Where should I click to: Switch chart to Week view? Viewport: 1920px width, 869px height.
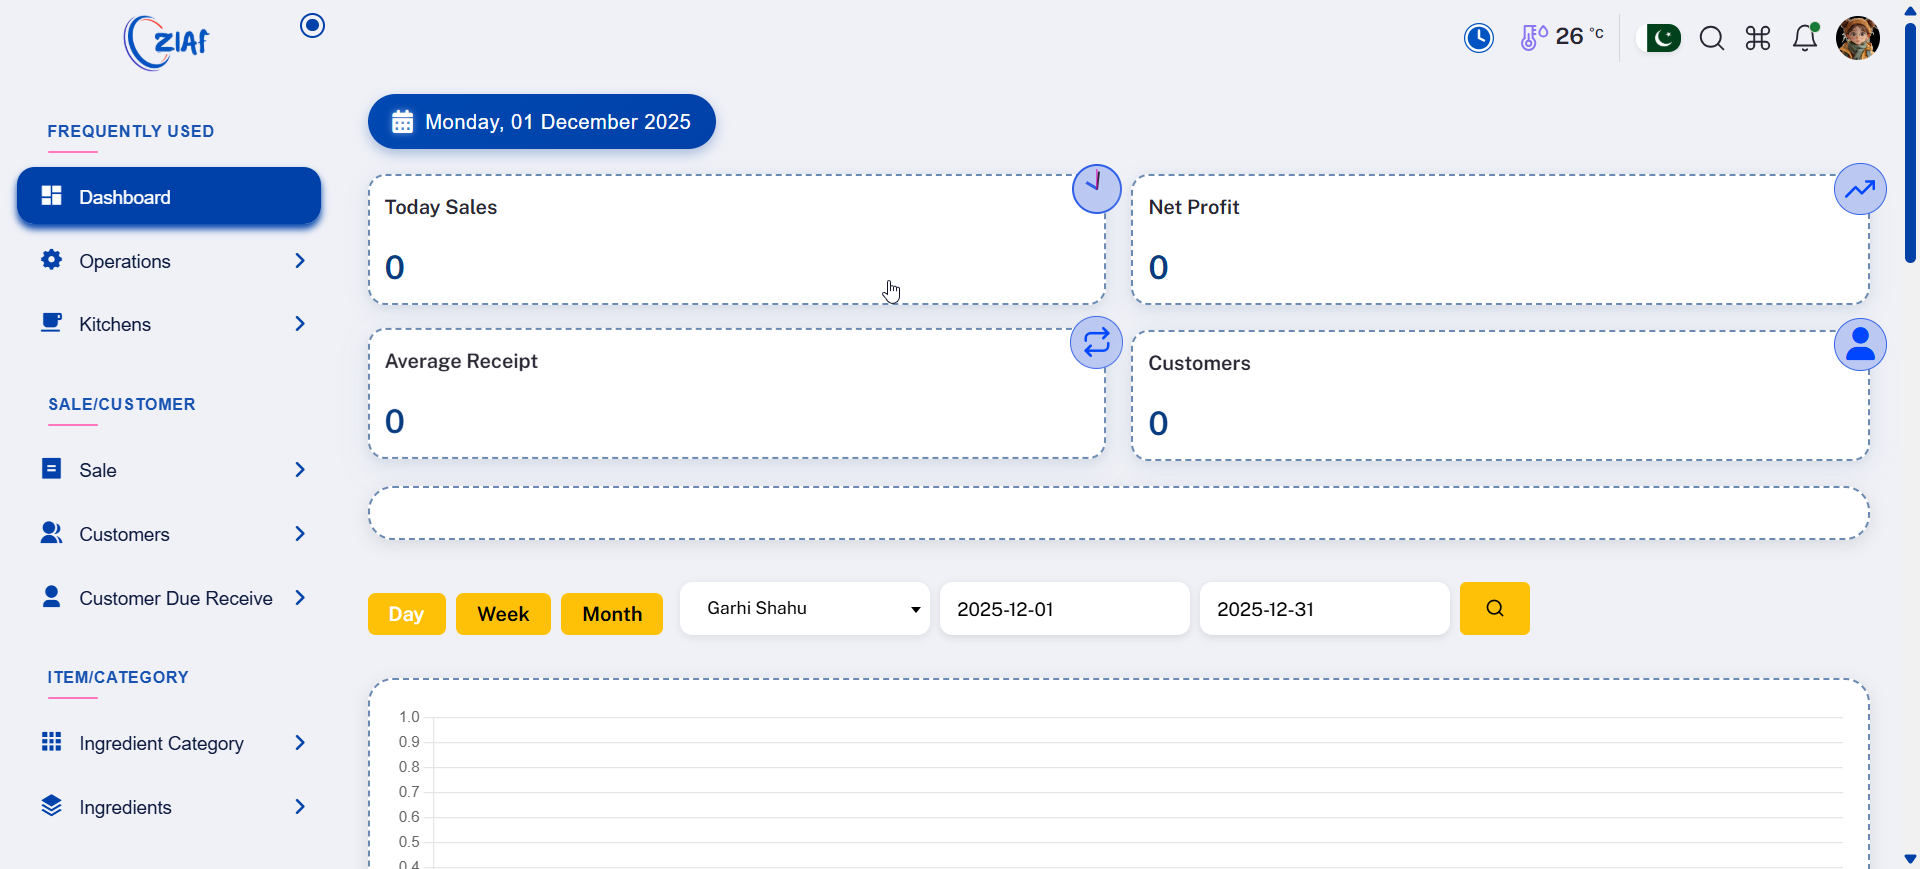coord(503,614)
